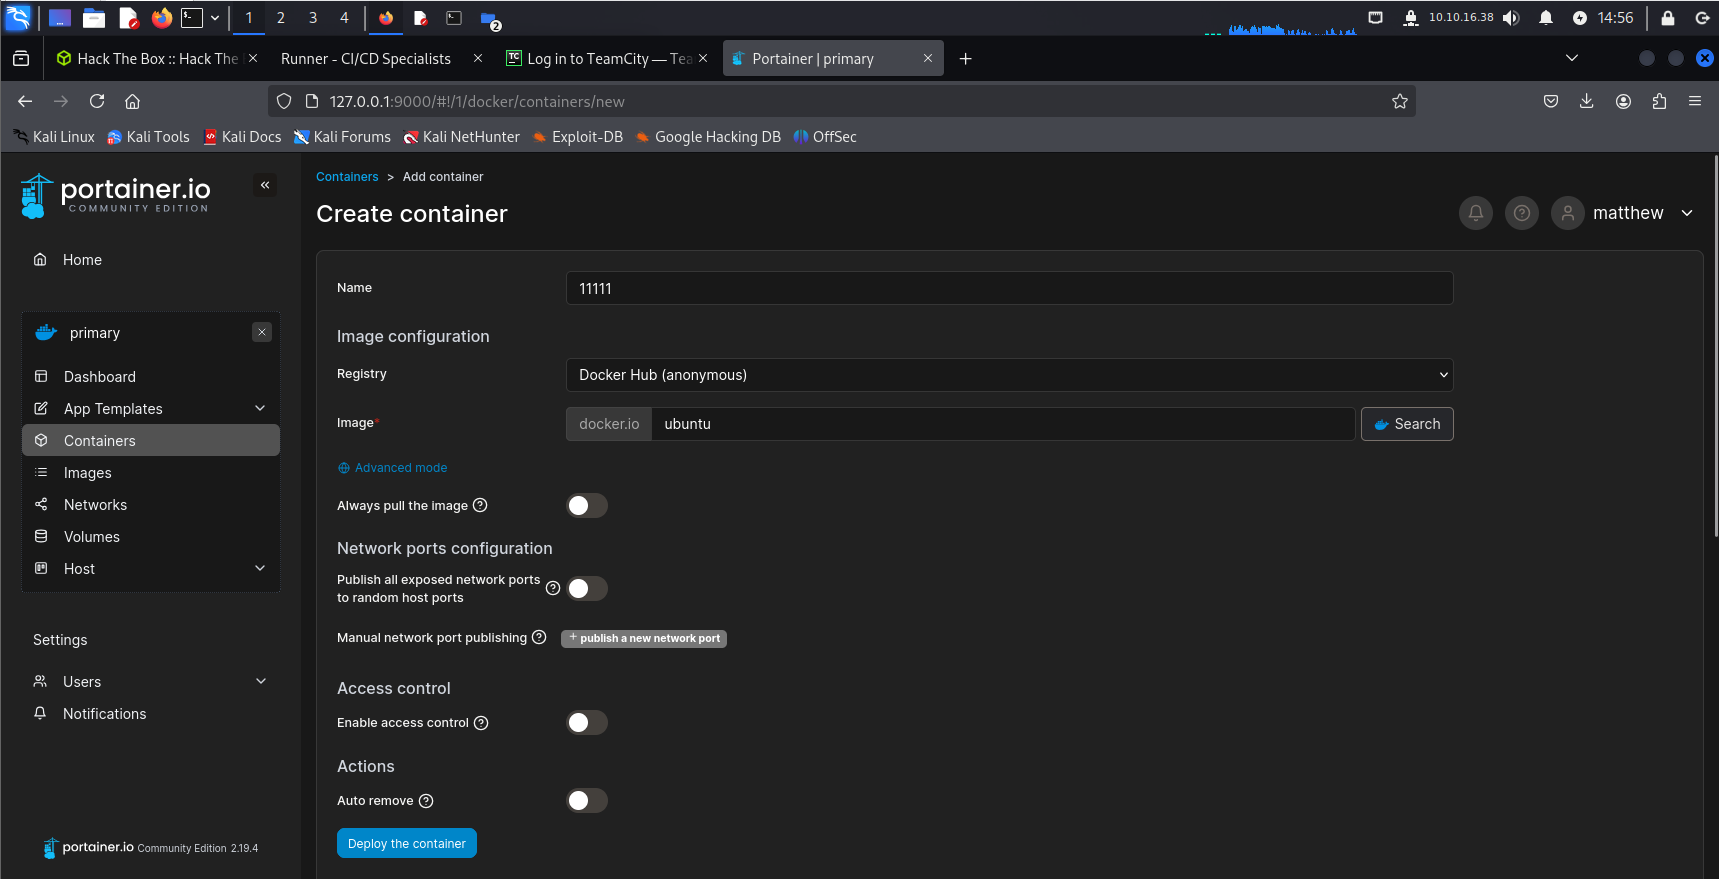Click Deploy the container button

tap(406, 844)
